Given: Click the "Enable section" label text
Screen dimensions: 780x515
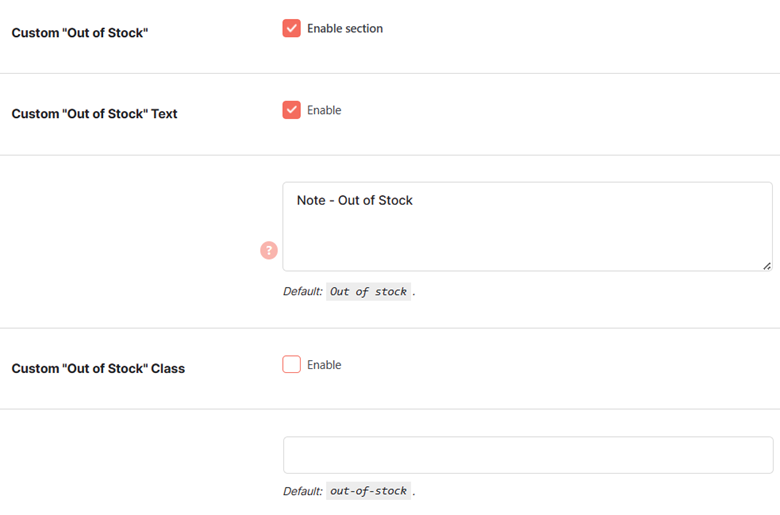Looking at the screenshot, I should (345, 28).
